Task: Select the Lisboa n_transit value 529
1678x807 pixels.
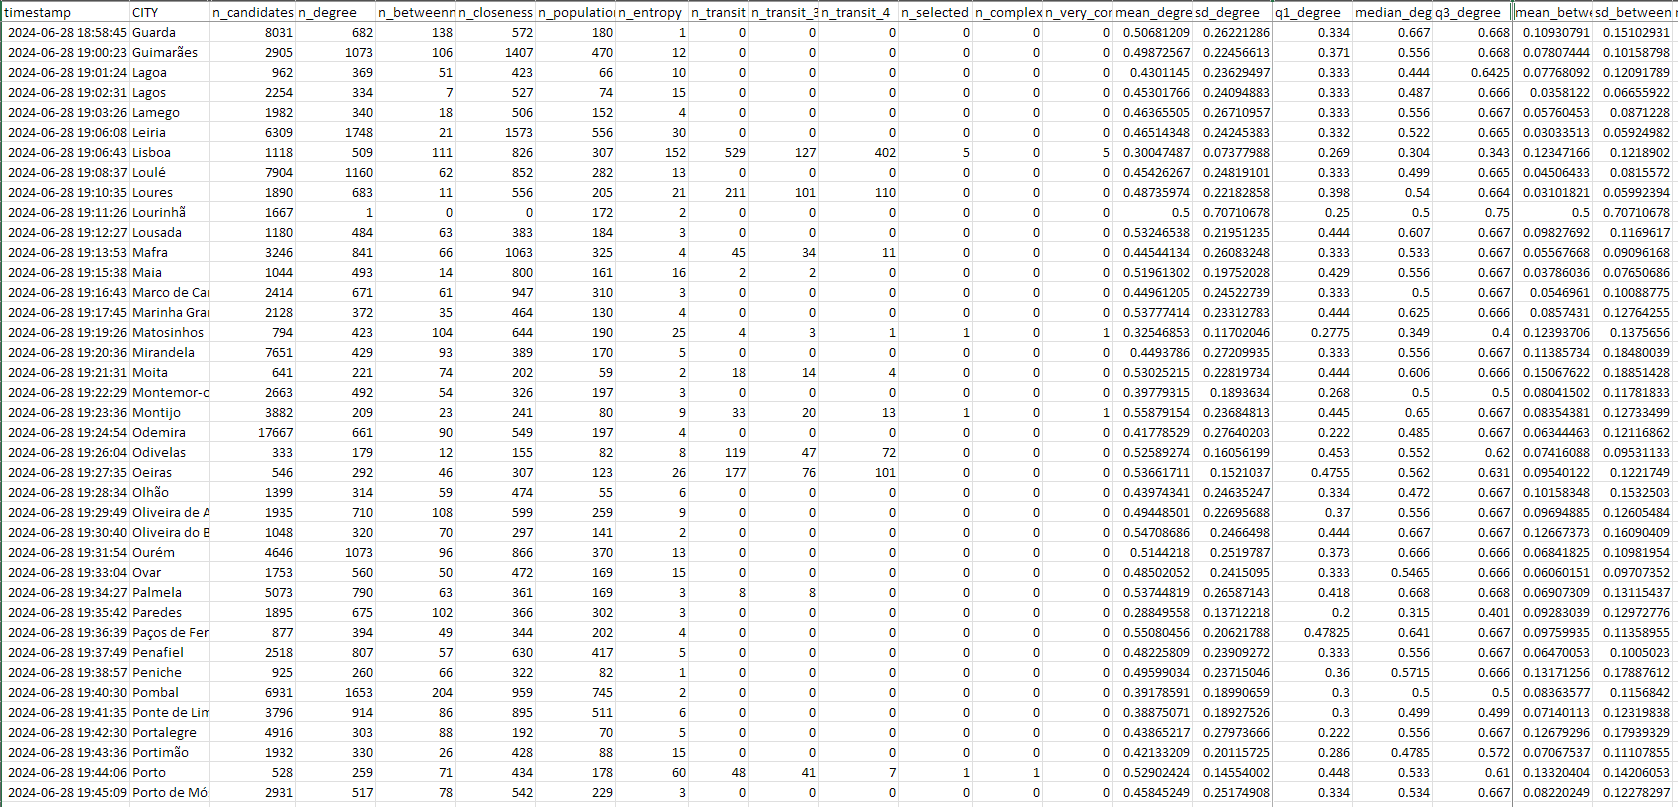Action: [x=718, y=153]
